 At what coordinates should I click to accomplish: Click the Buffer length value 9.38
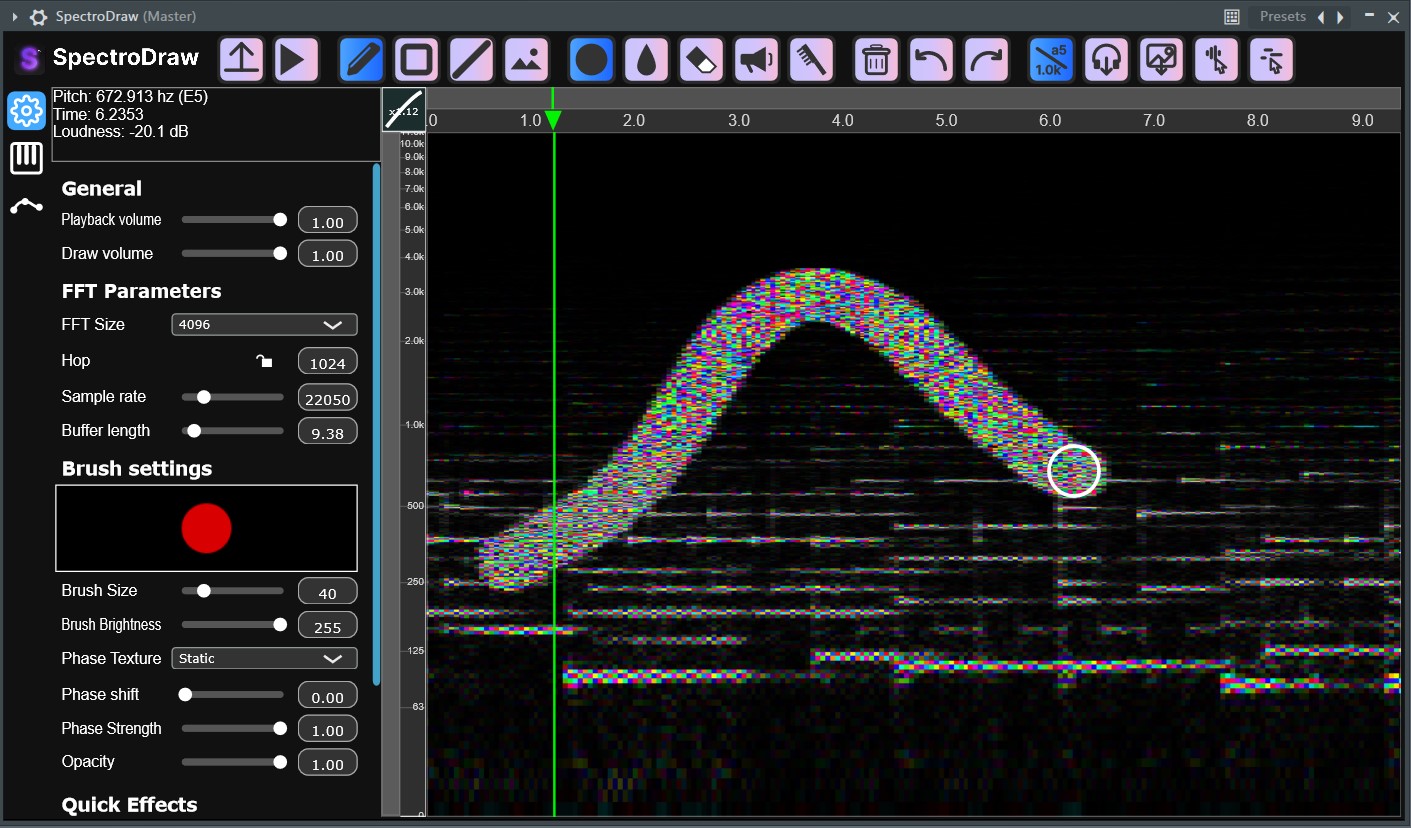coord(328,433)
